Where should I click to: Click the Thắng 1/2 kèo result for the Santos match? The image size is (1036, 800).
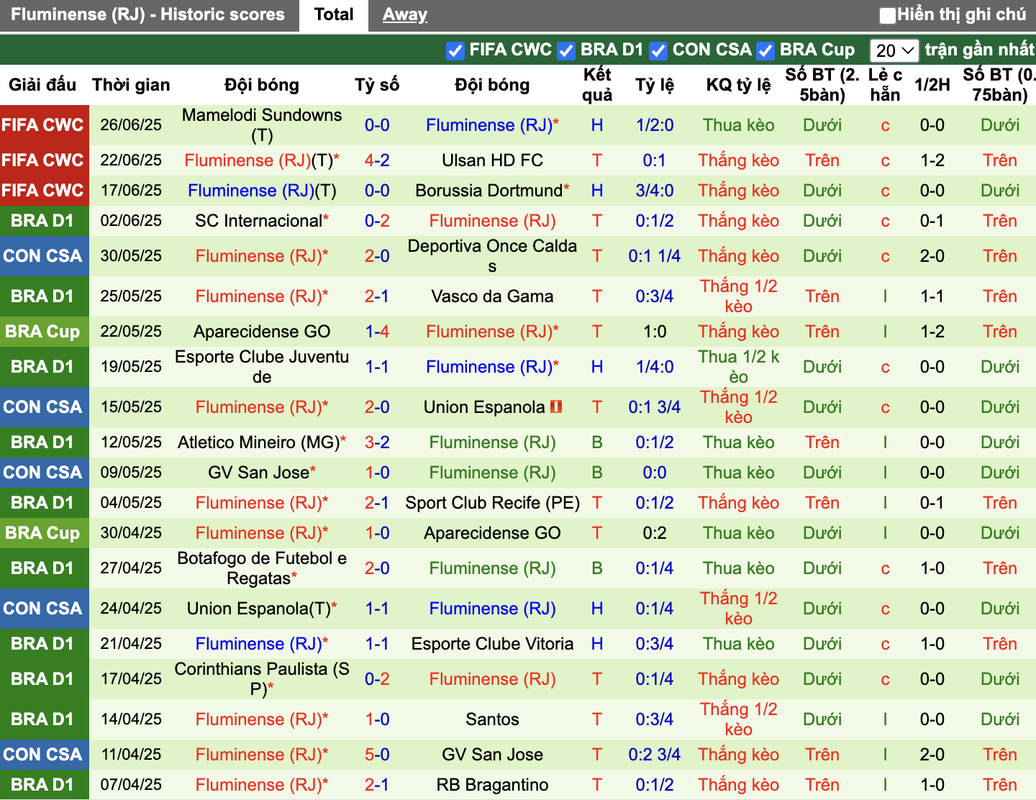(738, 719)
